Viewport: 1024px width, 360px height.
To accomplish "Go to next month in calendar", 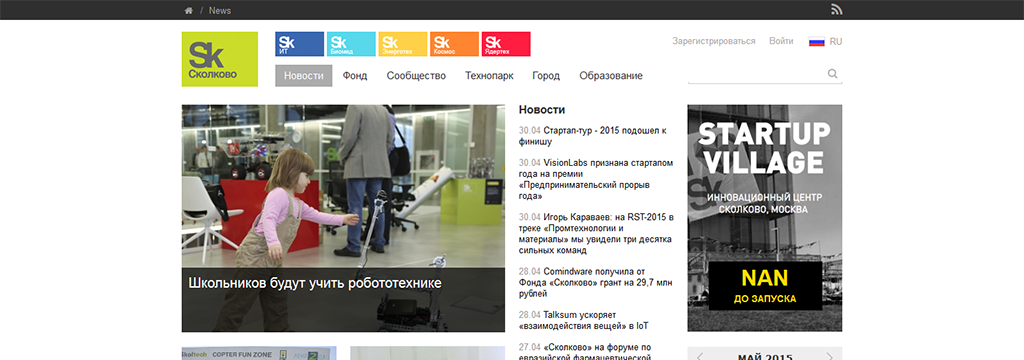I will tap(830, 357).
